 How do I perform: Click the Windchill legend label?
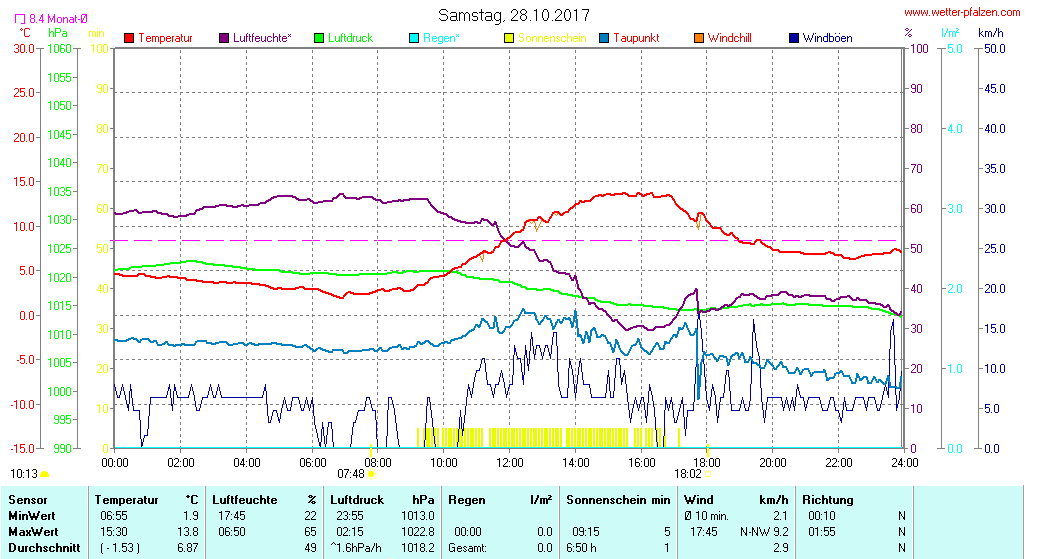730,38
